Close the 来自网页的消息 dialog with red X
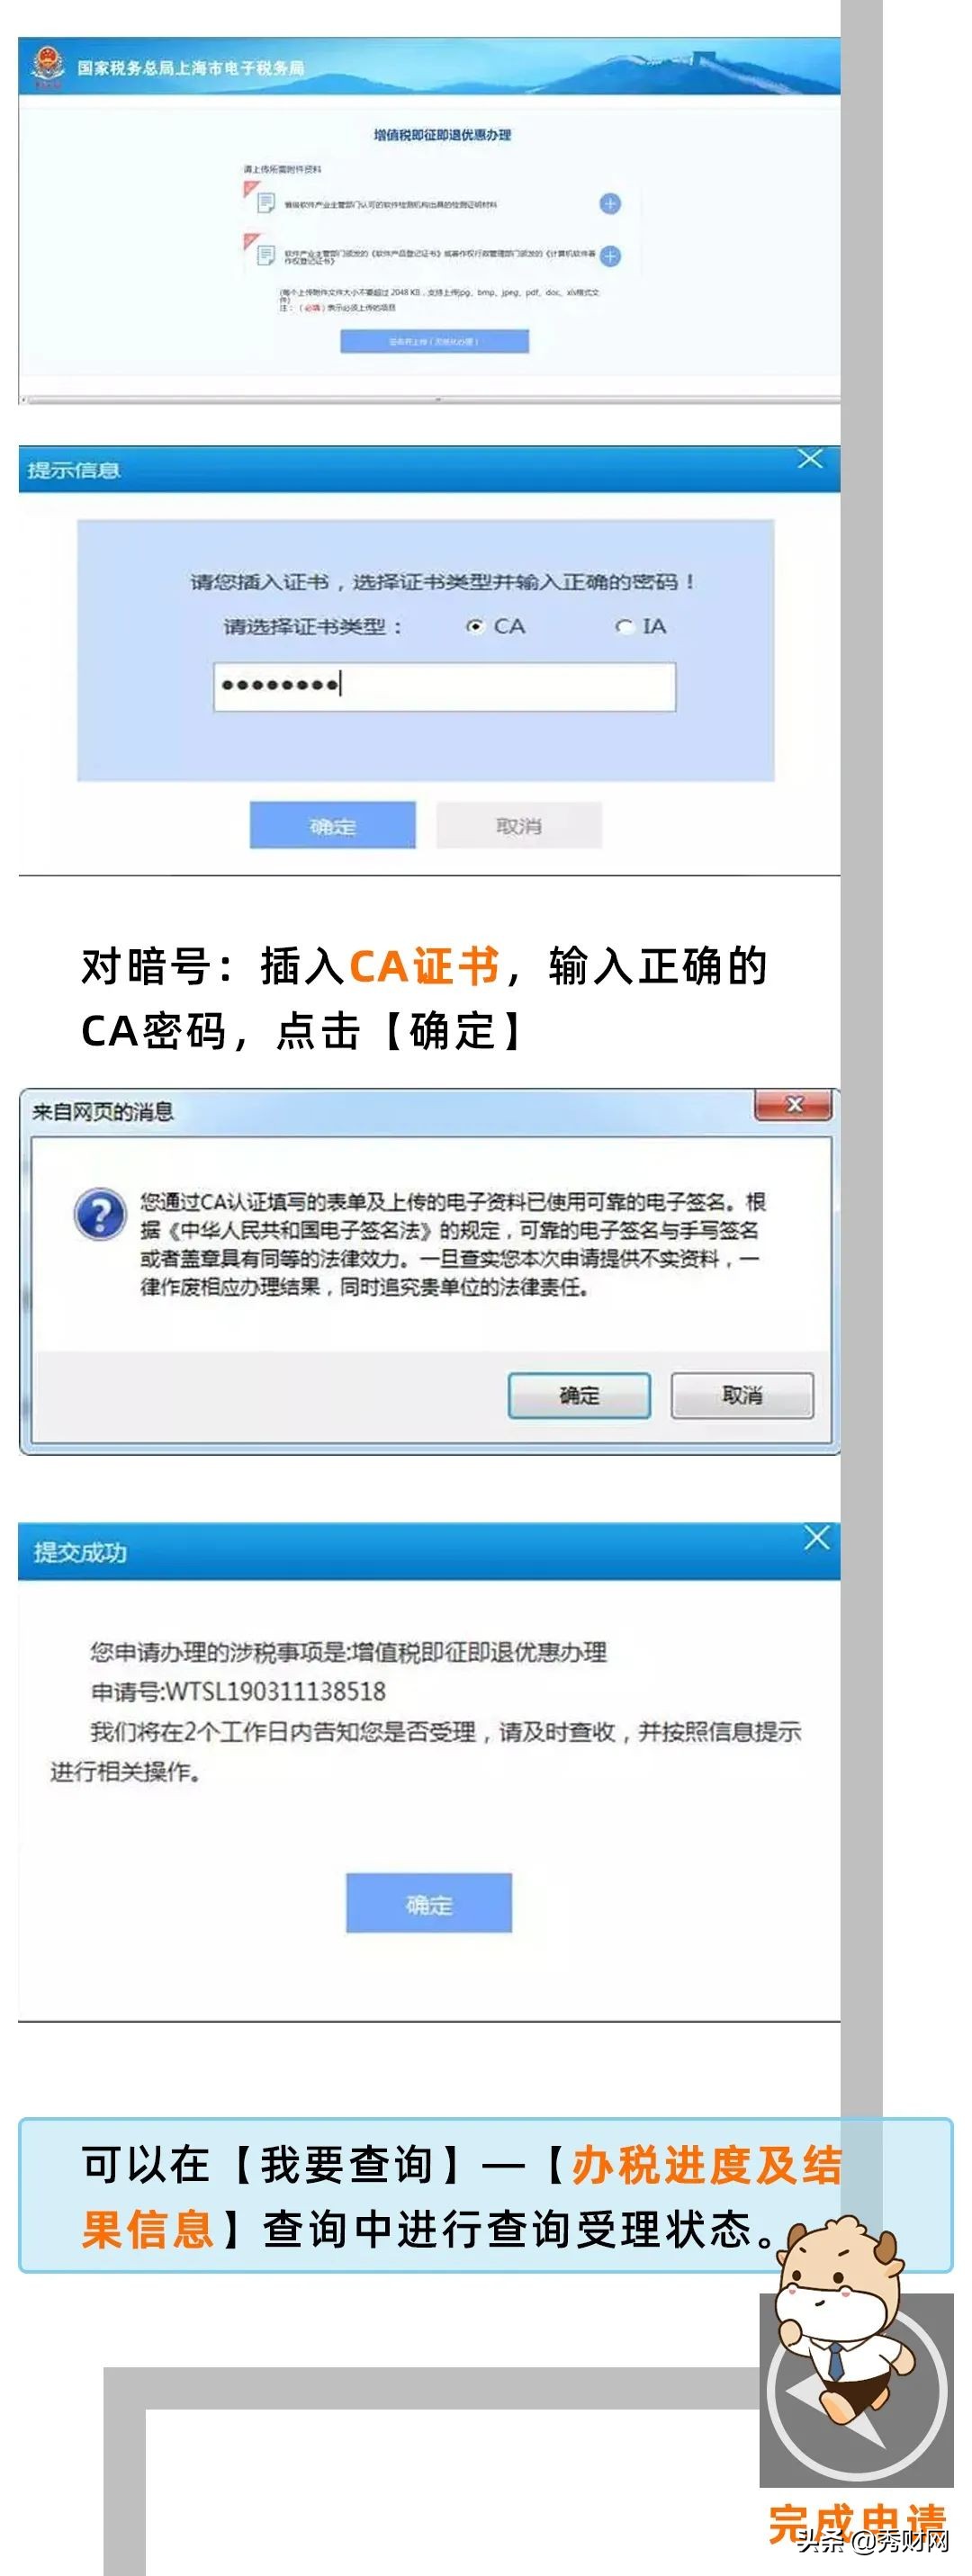Viewport: 972px width, 2576px height. pyautogui.click(x=794, y=1105)
